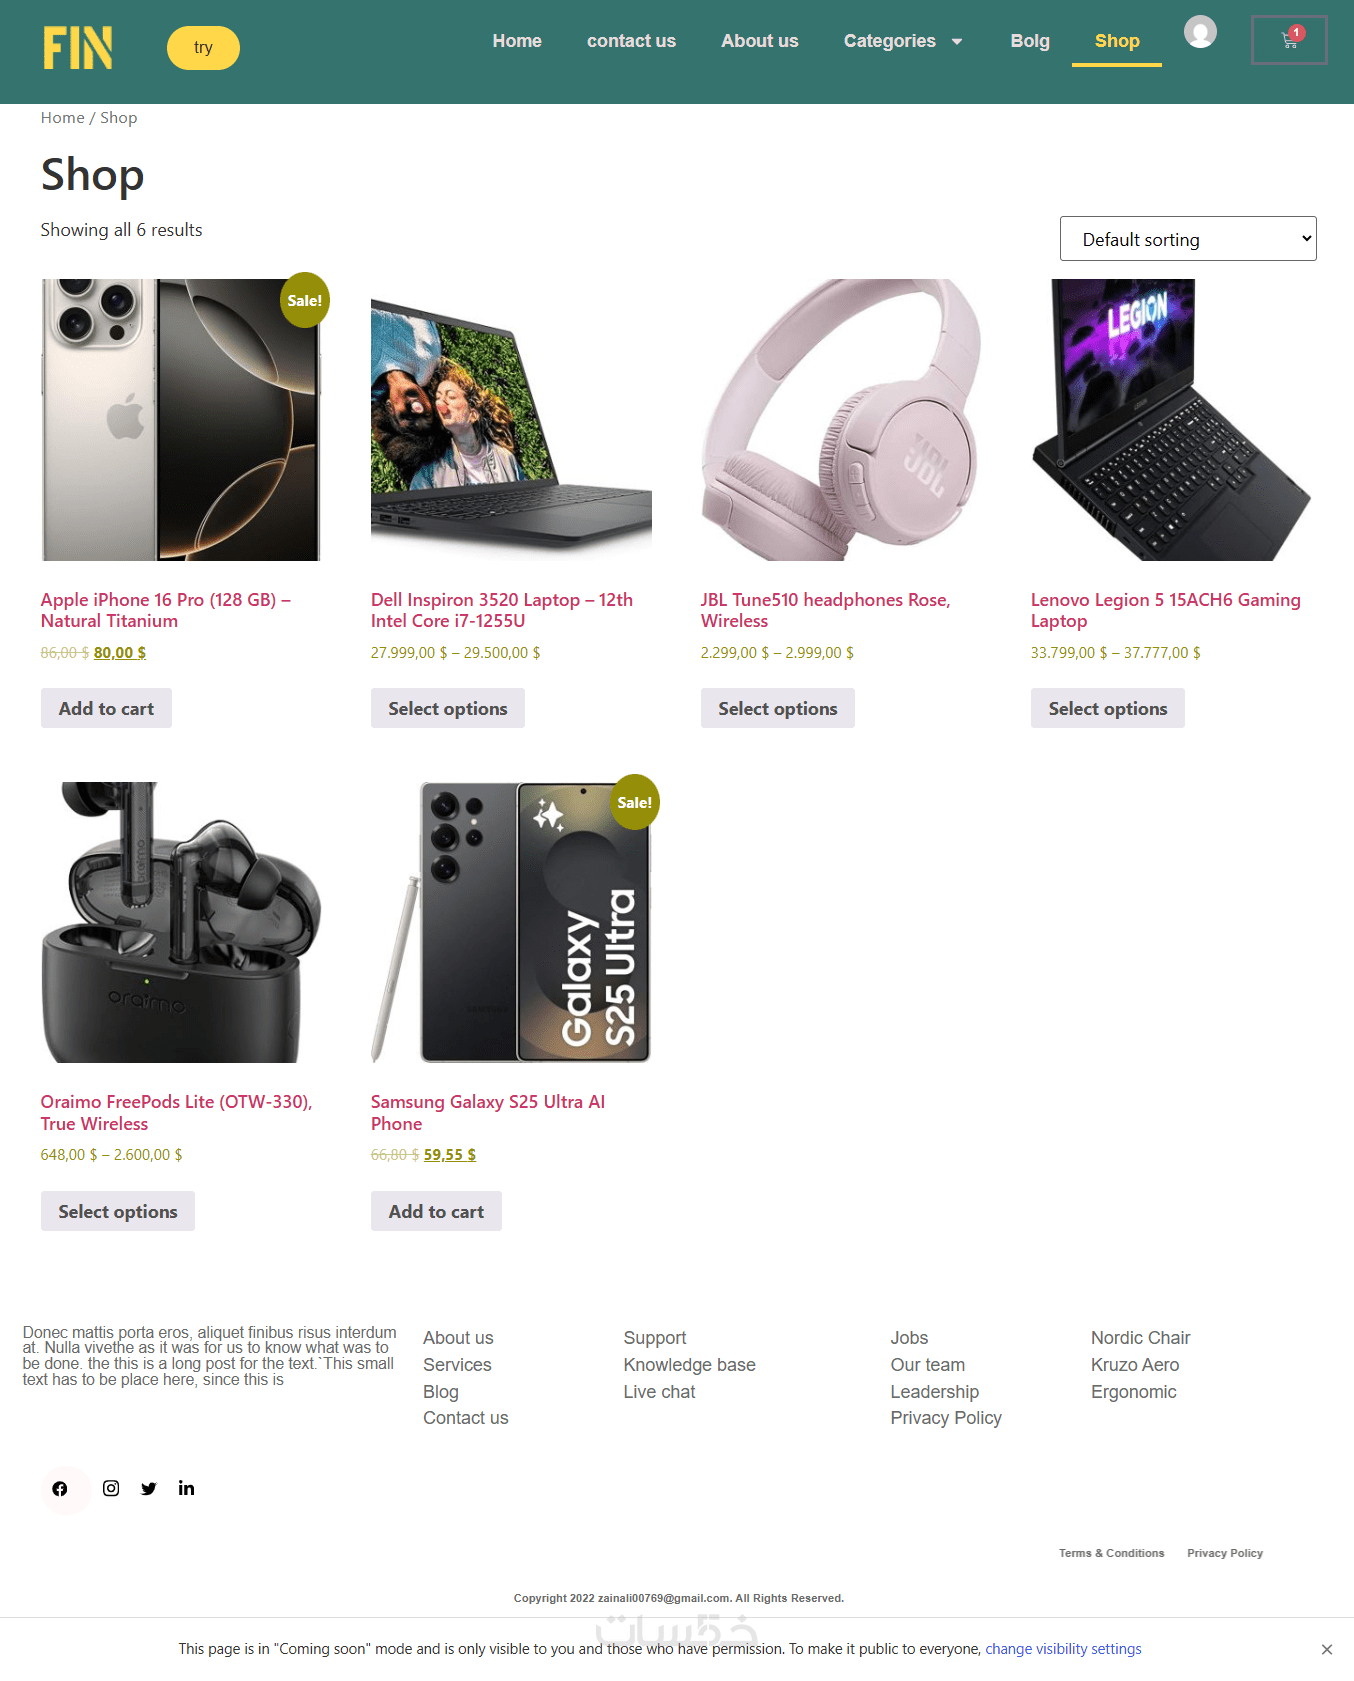Expand the Categories menu arrow
The image size is (1354, 1681).
pos(957,41)
